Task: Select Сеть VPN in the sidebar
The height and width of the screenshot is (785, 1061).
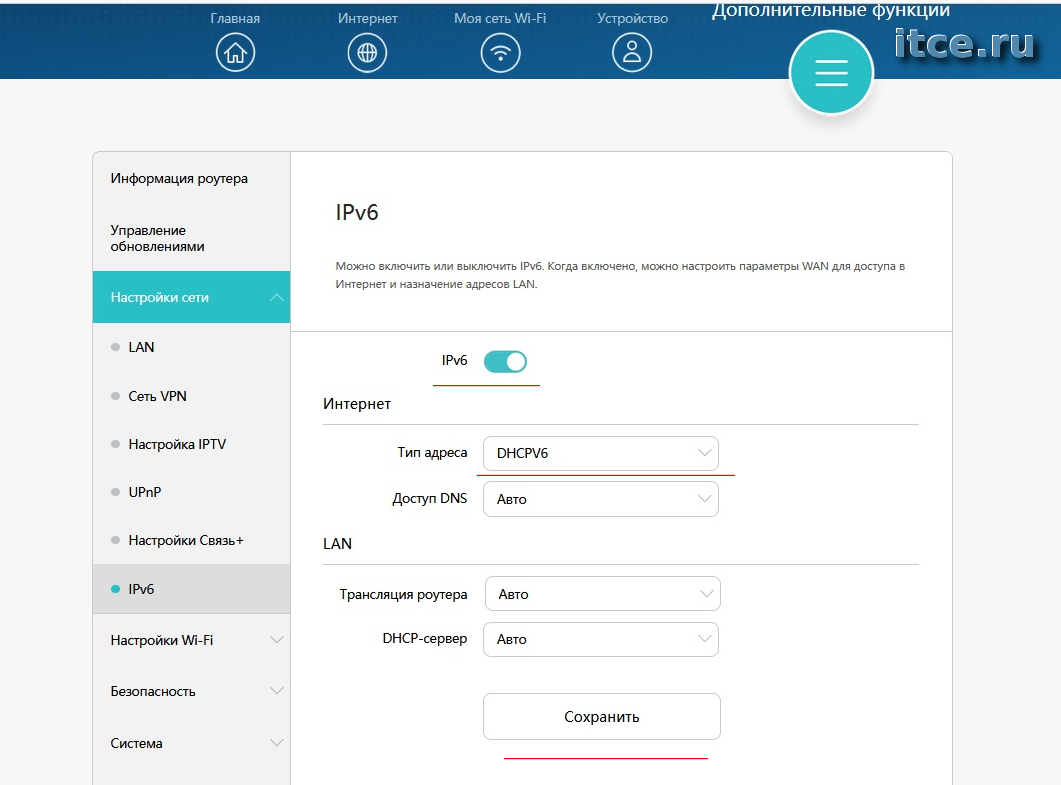Action: click(x=158, y=396)
